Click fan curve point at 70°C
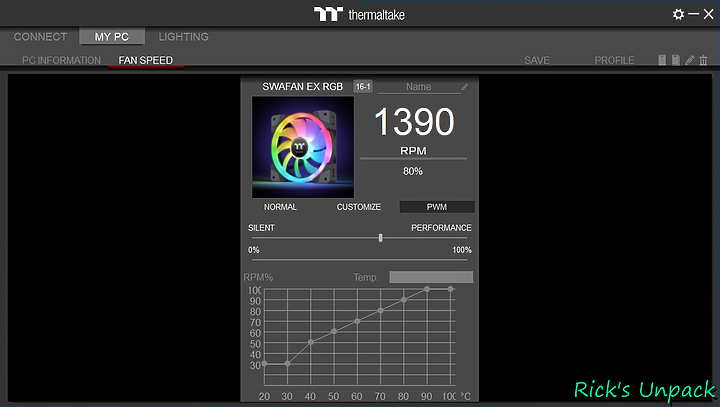The image size is (720, 407). pyautogui.click(x=380, y=311)
